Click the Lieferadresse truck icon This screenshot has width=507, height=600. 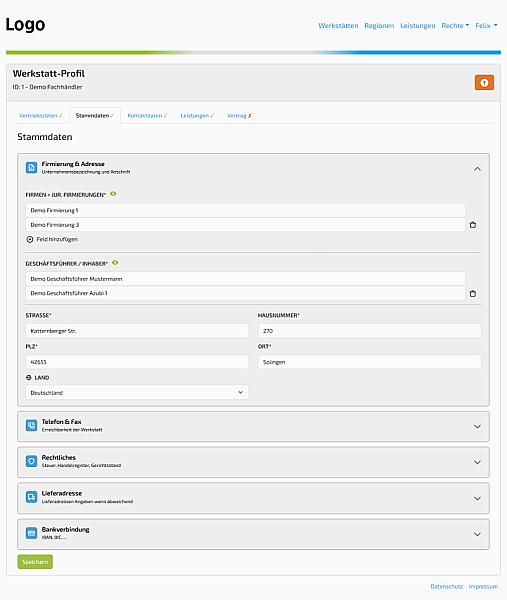(x=31, y=497)
